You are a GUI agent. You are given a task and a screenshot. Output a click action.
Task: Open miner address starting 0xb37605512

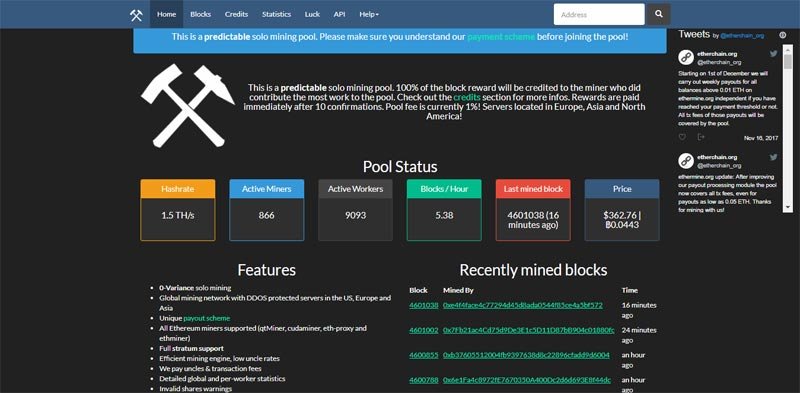(526, 355)
